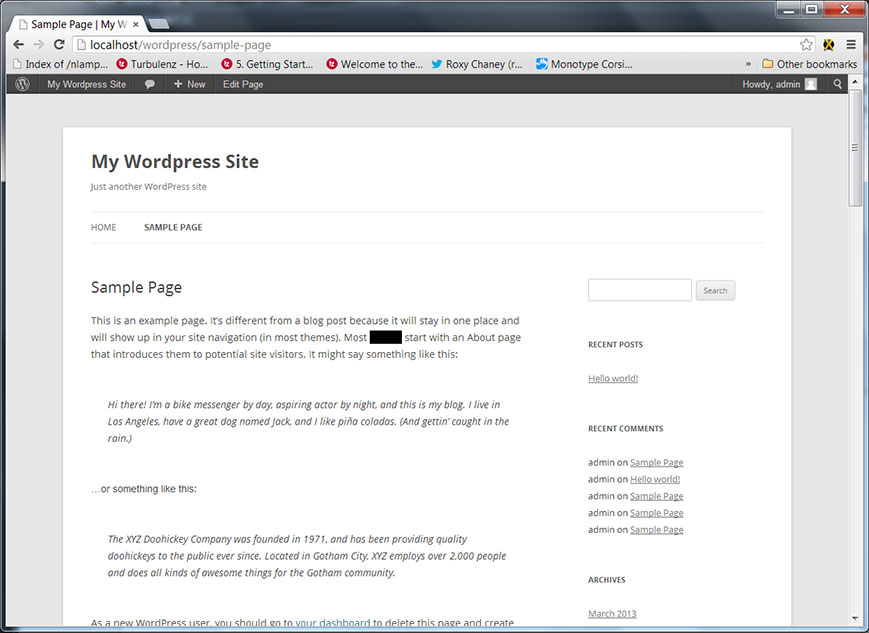Select SAMPLE PAGE navigation item
The width and height of the screenshot is (869, 633).
pyautogui.click(x=173, y=227)
